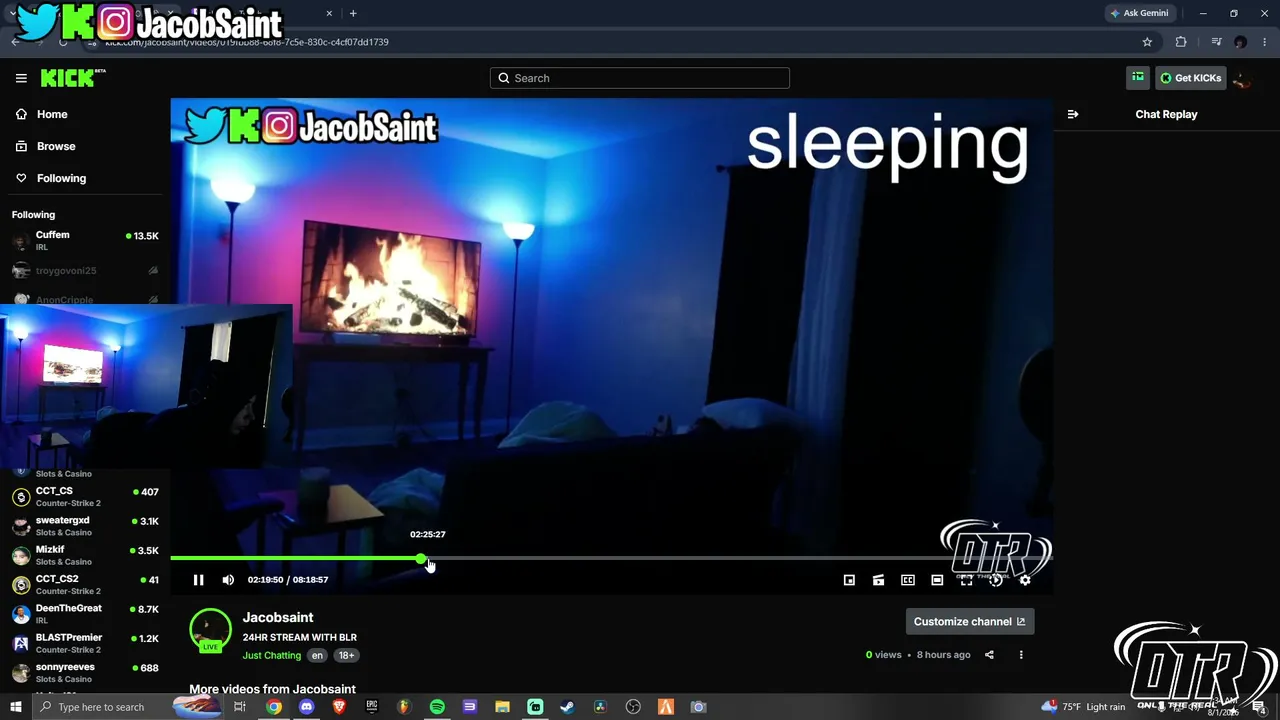
Task: Open CCT_CS channel in sidebar
Action: tap(85, 497)
